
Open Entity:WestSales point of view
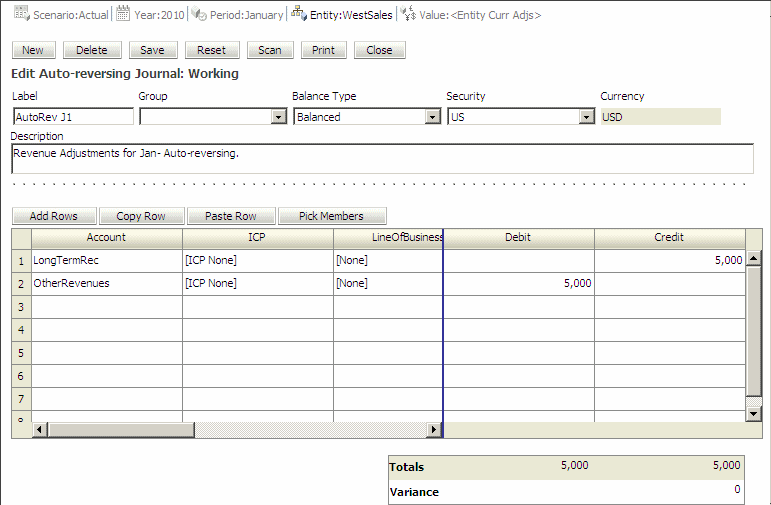pyautogui.click(x=351, y=15)
